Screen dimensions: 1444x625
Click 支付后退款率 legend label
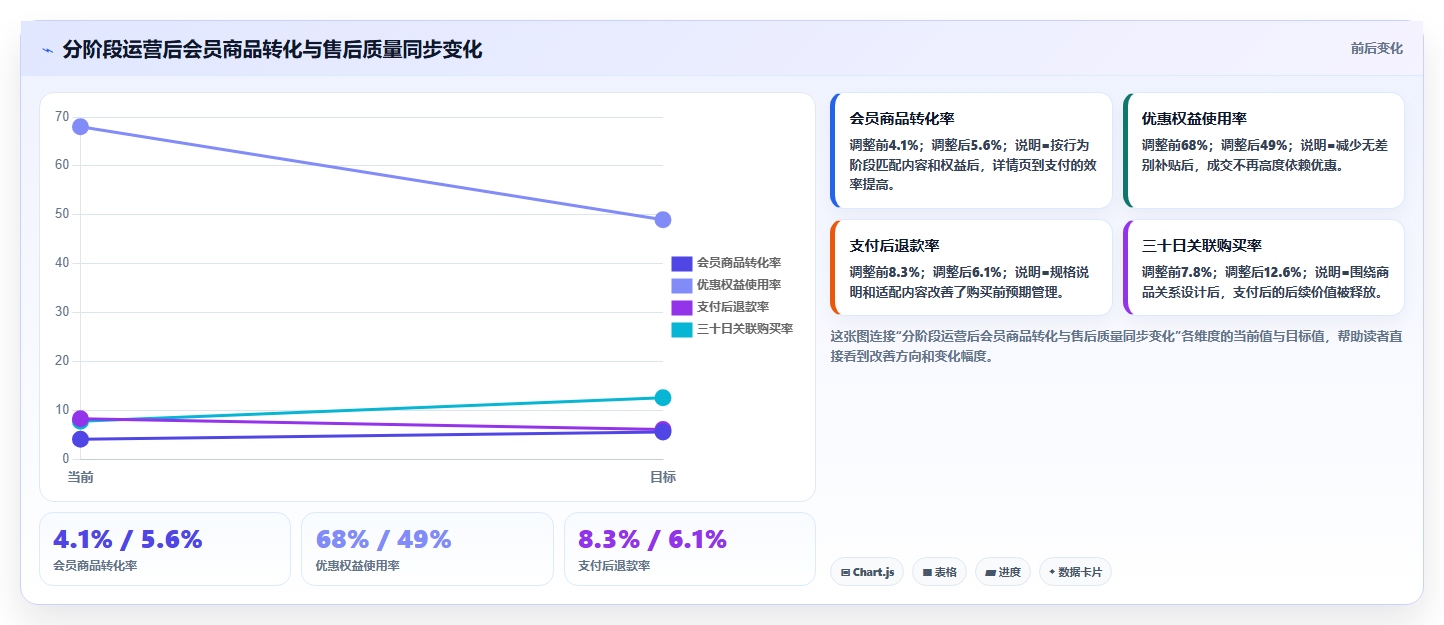pyautogui.click(x=733, y=307)
